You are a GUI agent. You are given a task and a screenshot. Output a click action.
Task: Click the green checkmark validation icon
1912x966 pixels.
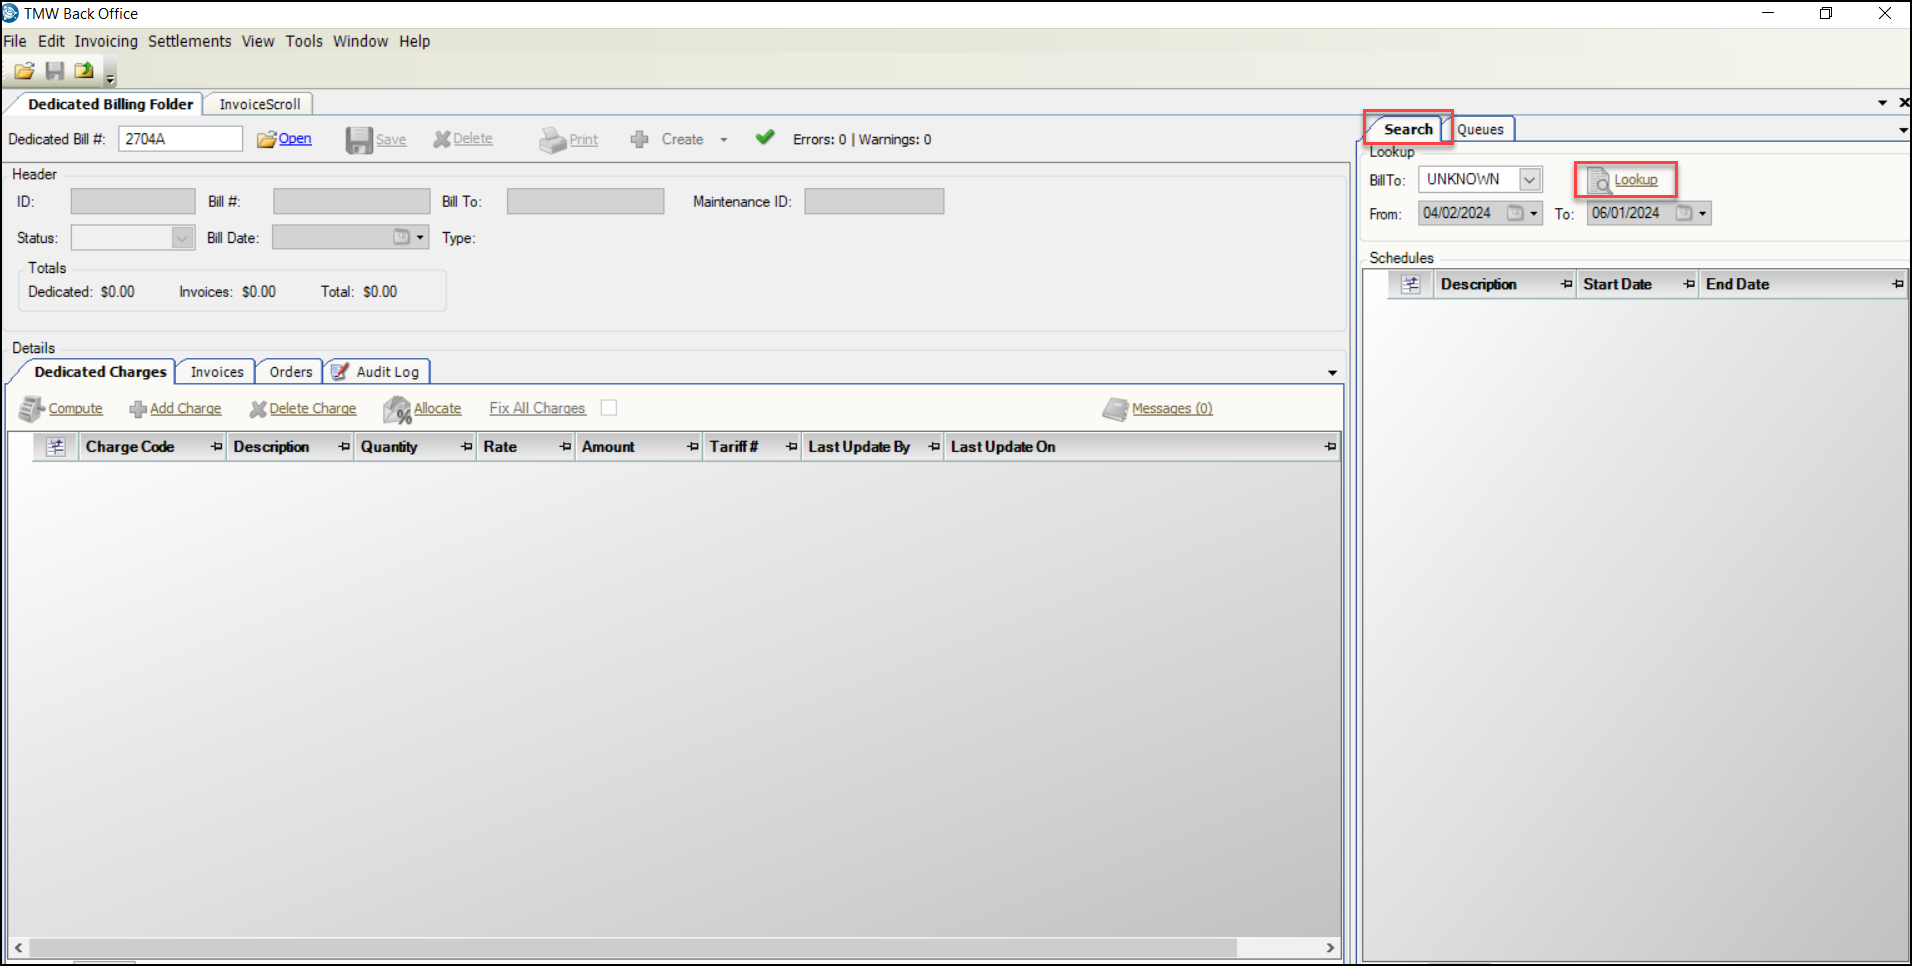[765, 138]
